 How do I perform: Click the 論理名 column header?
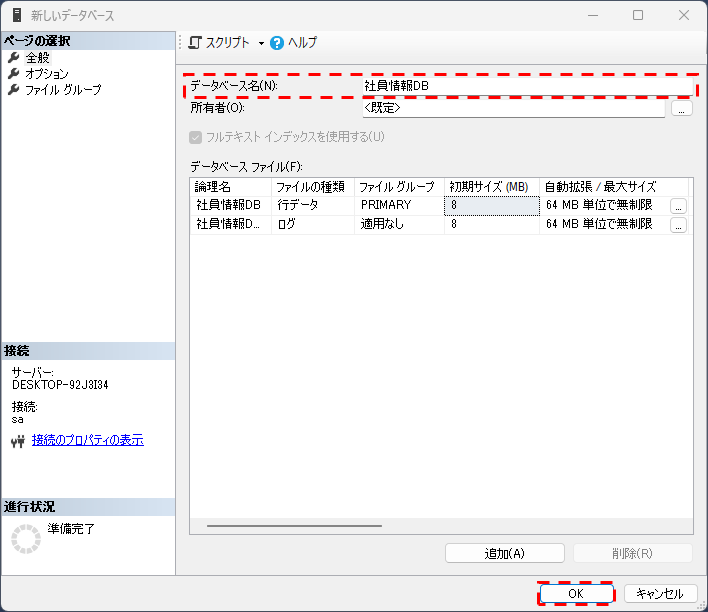(230, 187)
